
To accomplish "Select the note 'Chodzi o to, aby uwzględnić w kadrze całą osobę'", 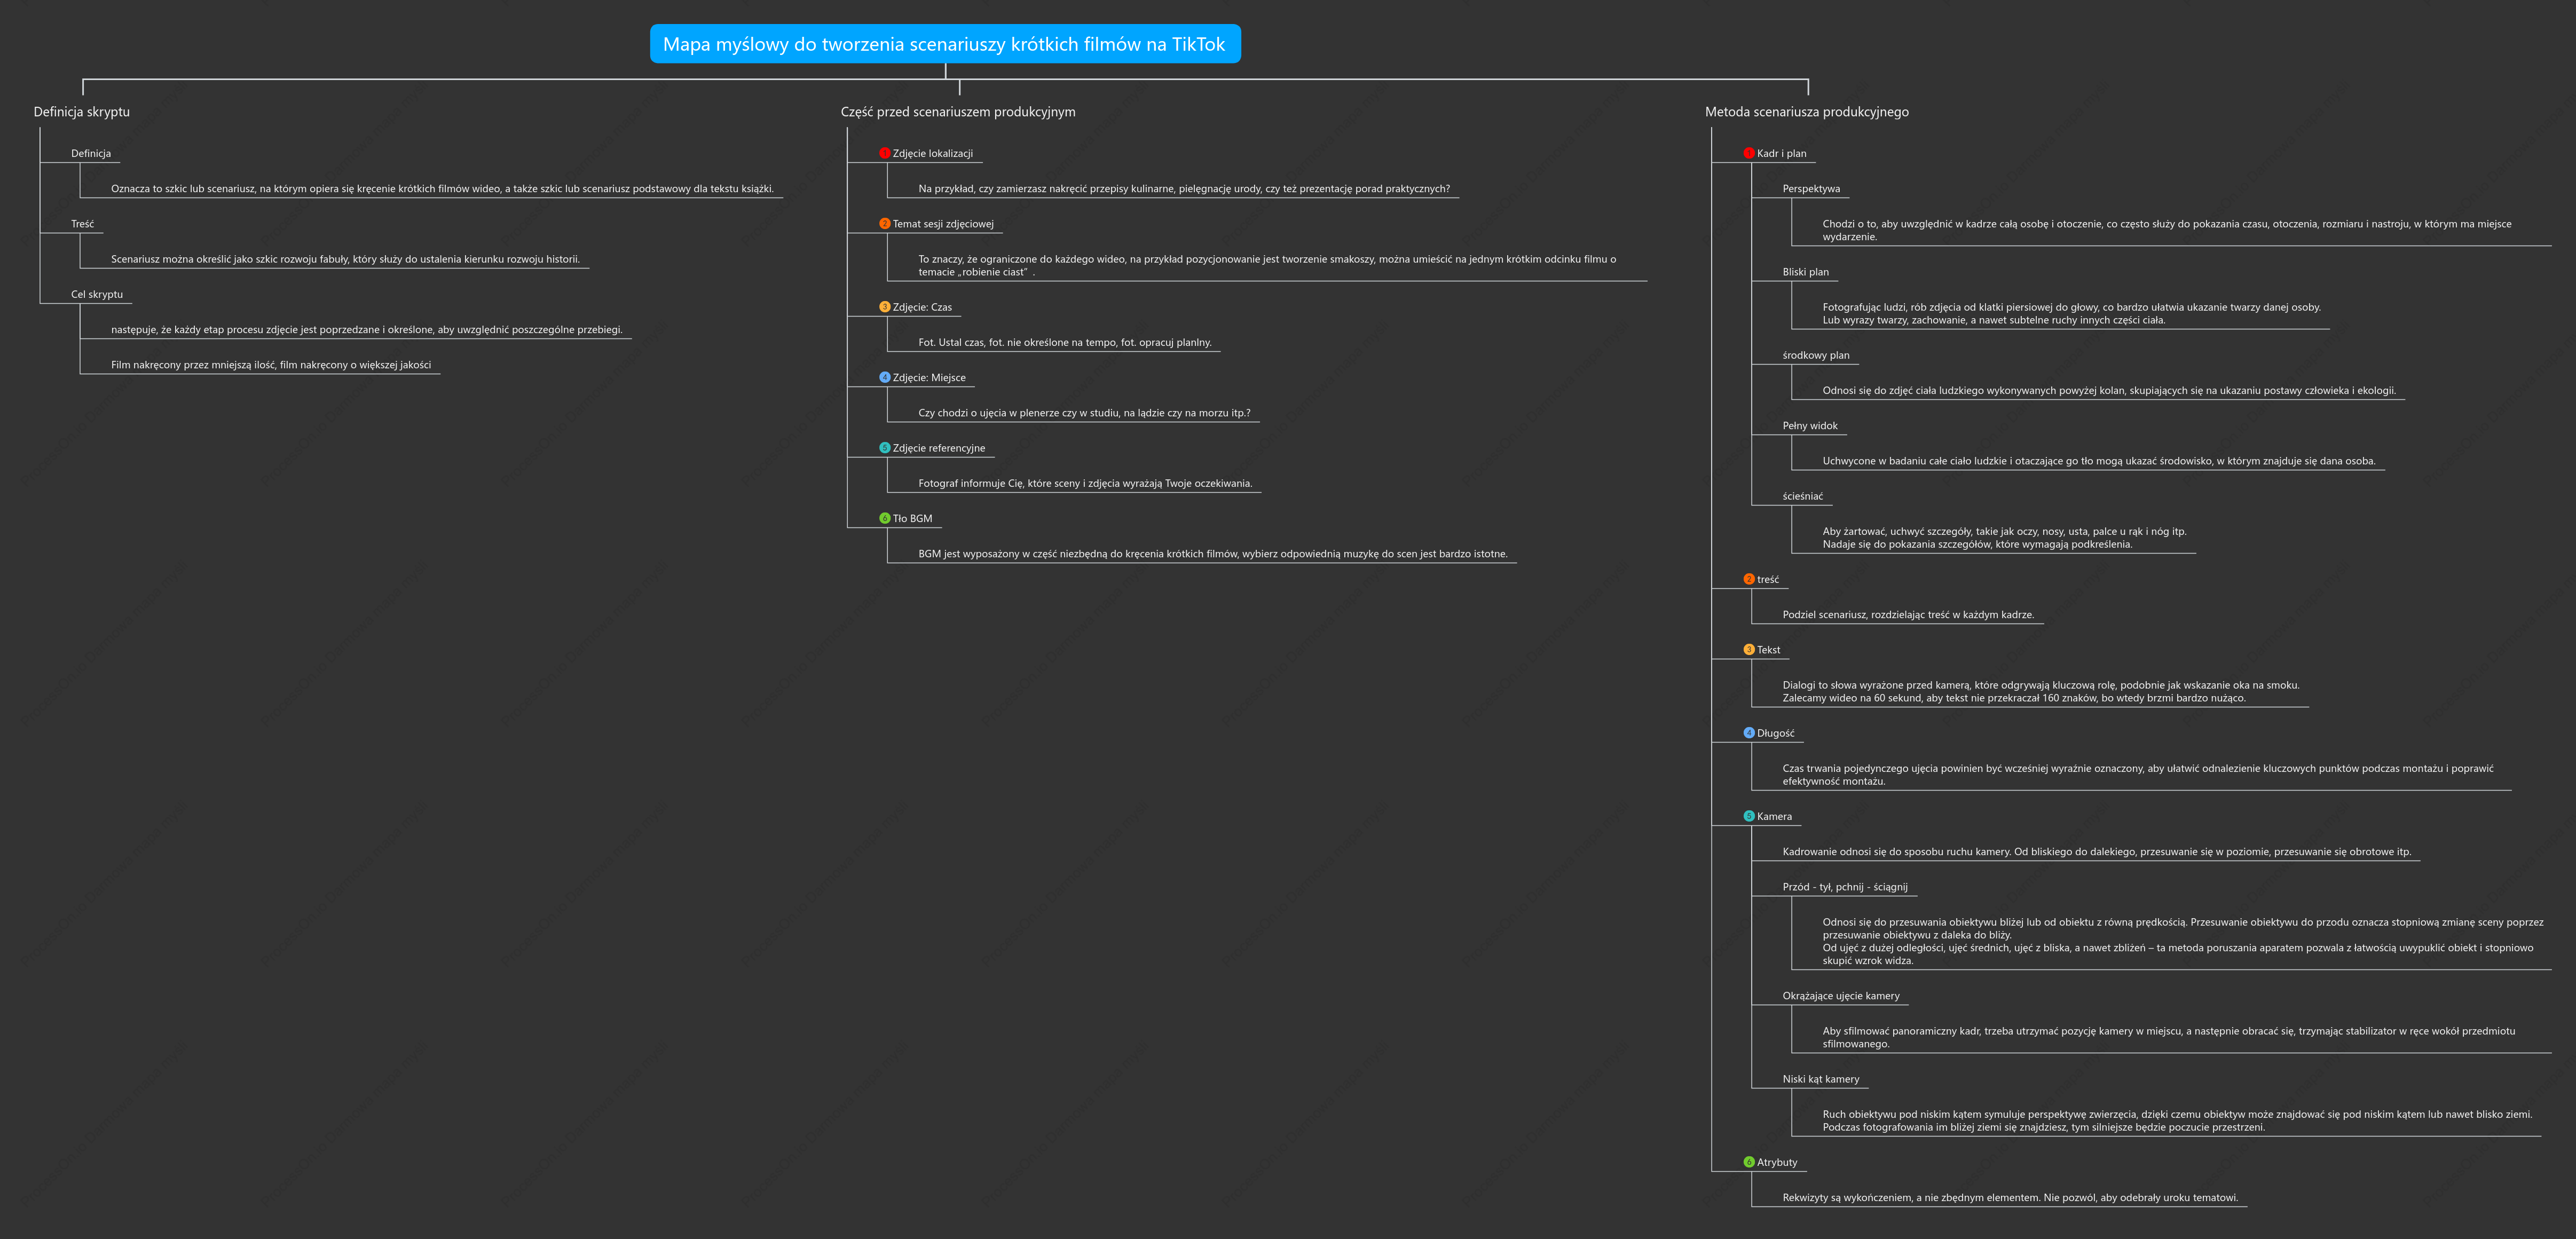I will (x=2167, y=230).
